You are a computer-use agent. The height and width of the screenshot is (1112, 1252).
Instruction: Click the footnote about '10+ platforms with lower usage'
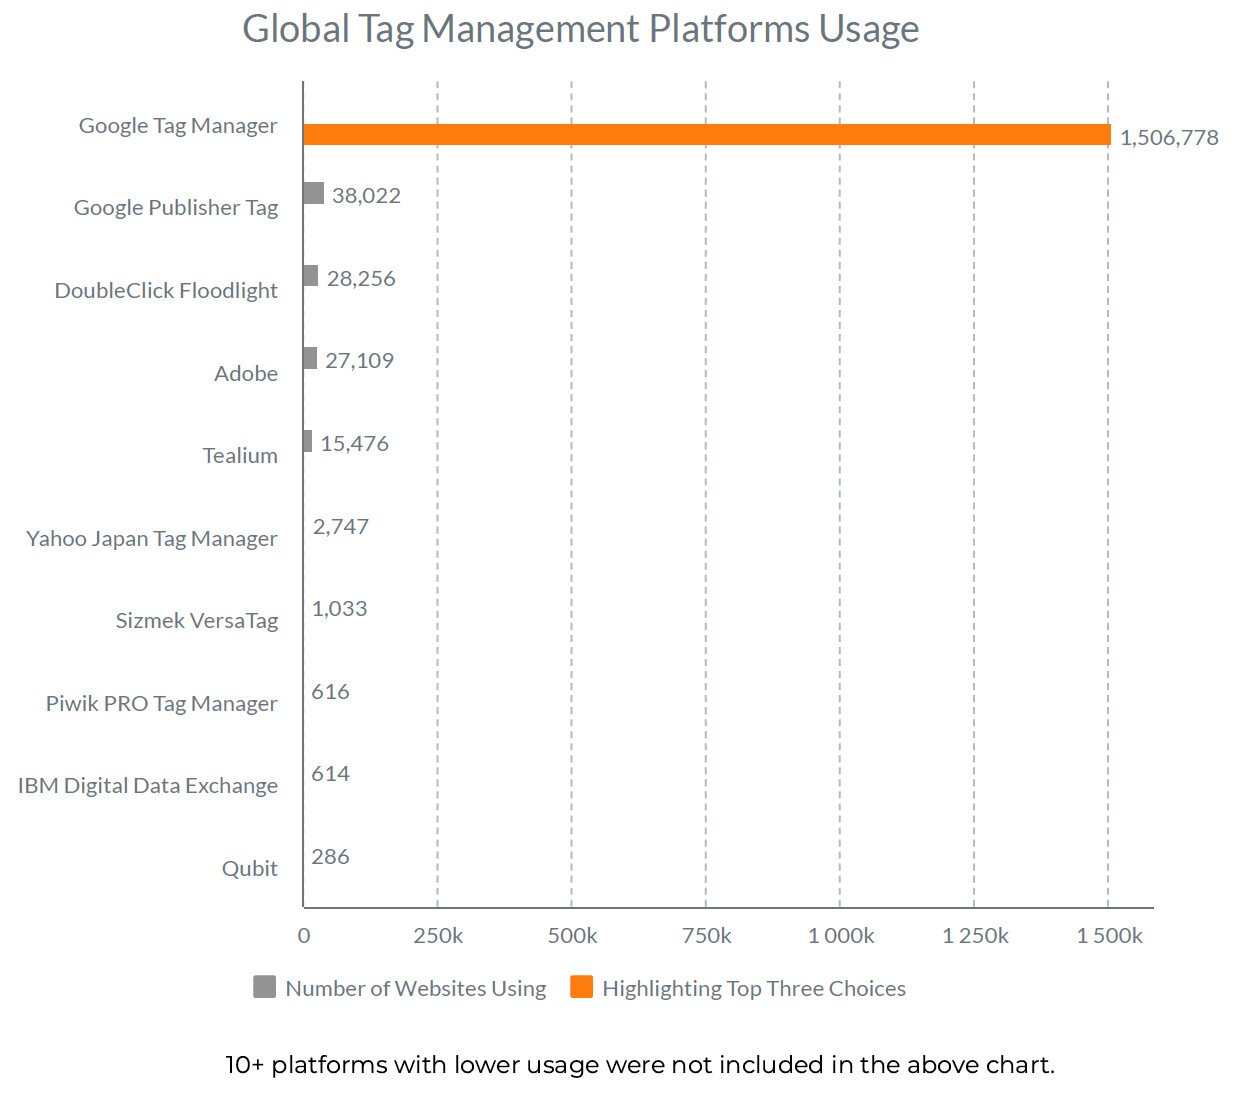point(640,1065)
